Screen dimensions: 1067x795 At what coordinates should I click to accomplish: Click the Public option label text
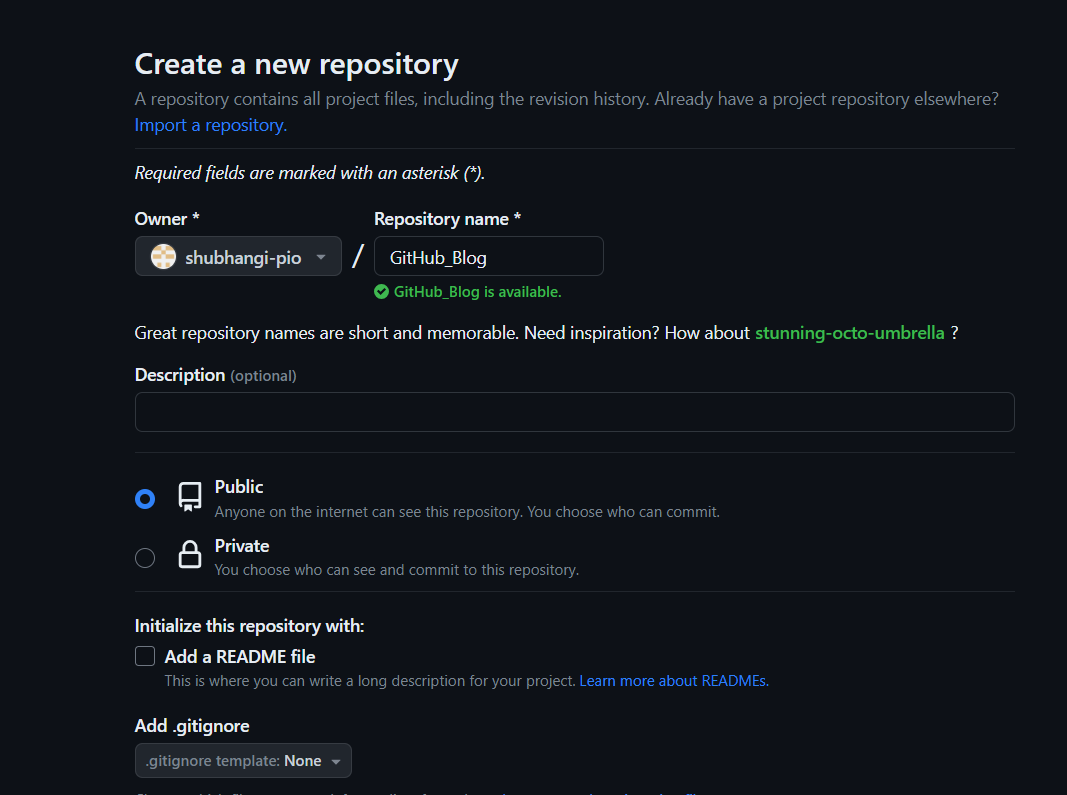point(239,487)
